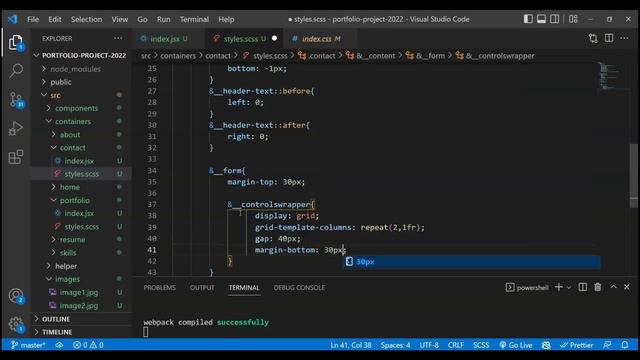The height and width of the screenshot is (360, 640).
Task: Open the Help menu
Action: tap(226, 19)
